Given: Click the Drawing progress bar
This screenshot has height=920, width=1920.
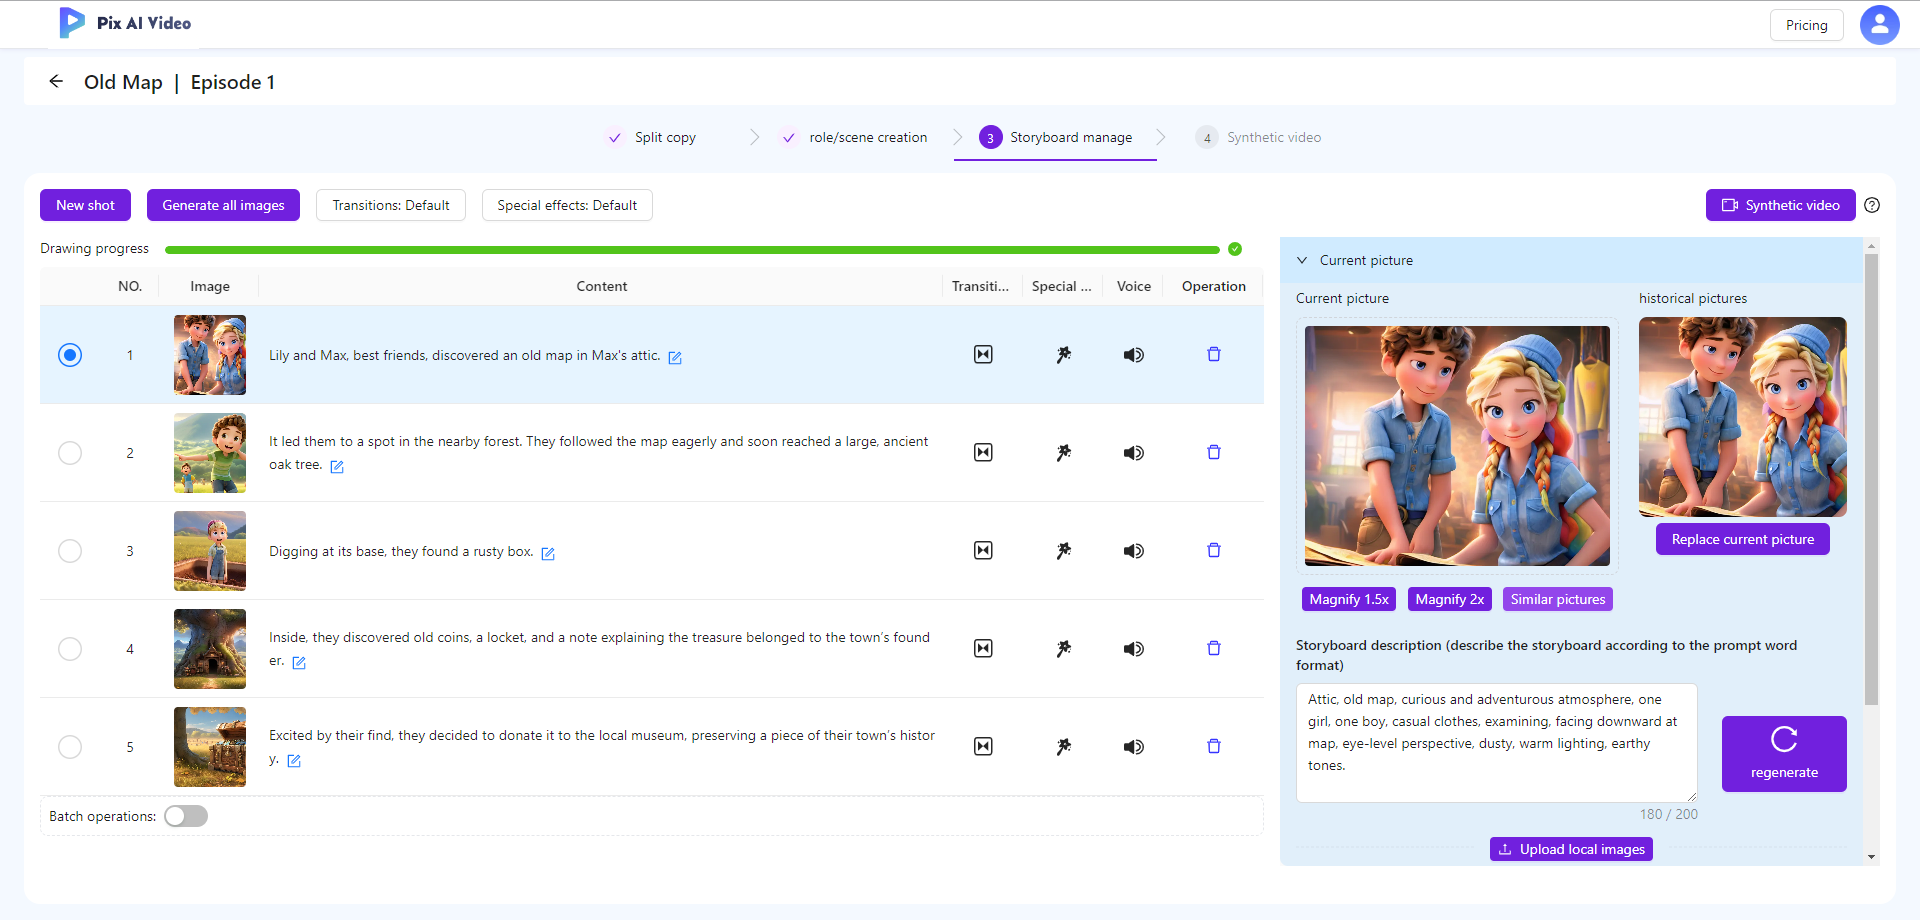Looking at the screenshot, I should [x=692, y=249].
